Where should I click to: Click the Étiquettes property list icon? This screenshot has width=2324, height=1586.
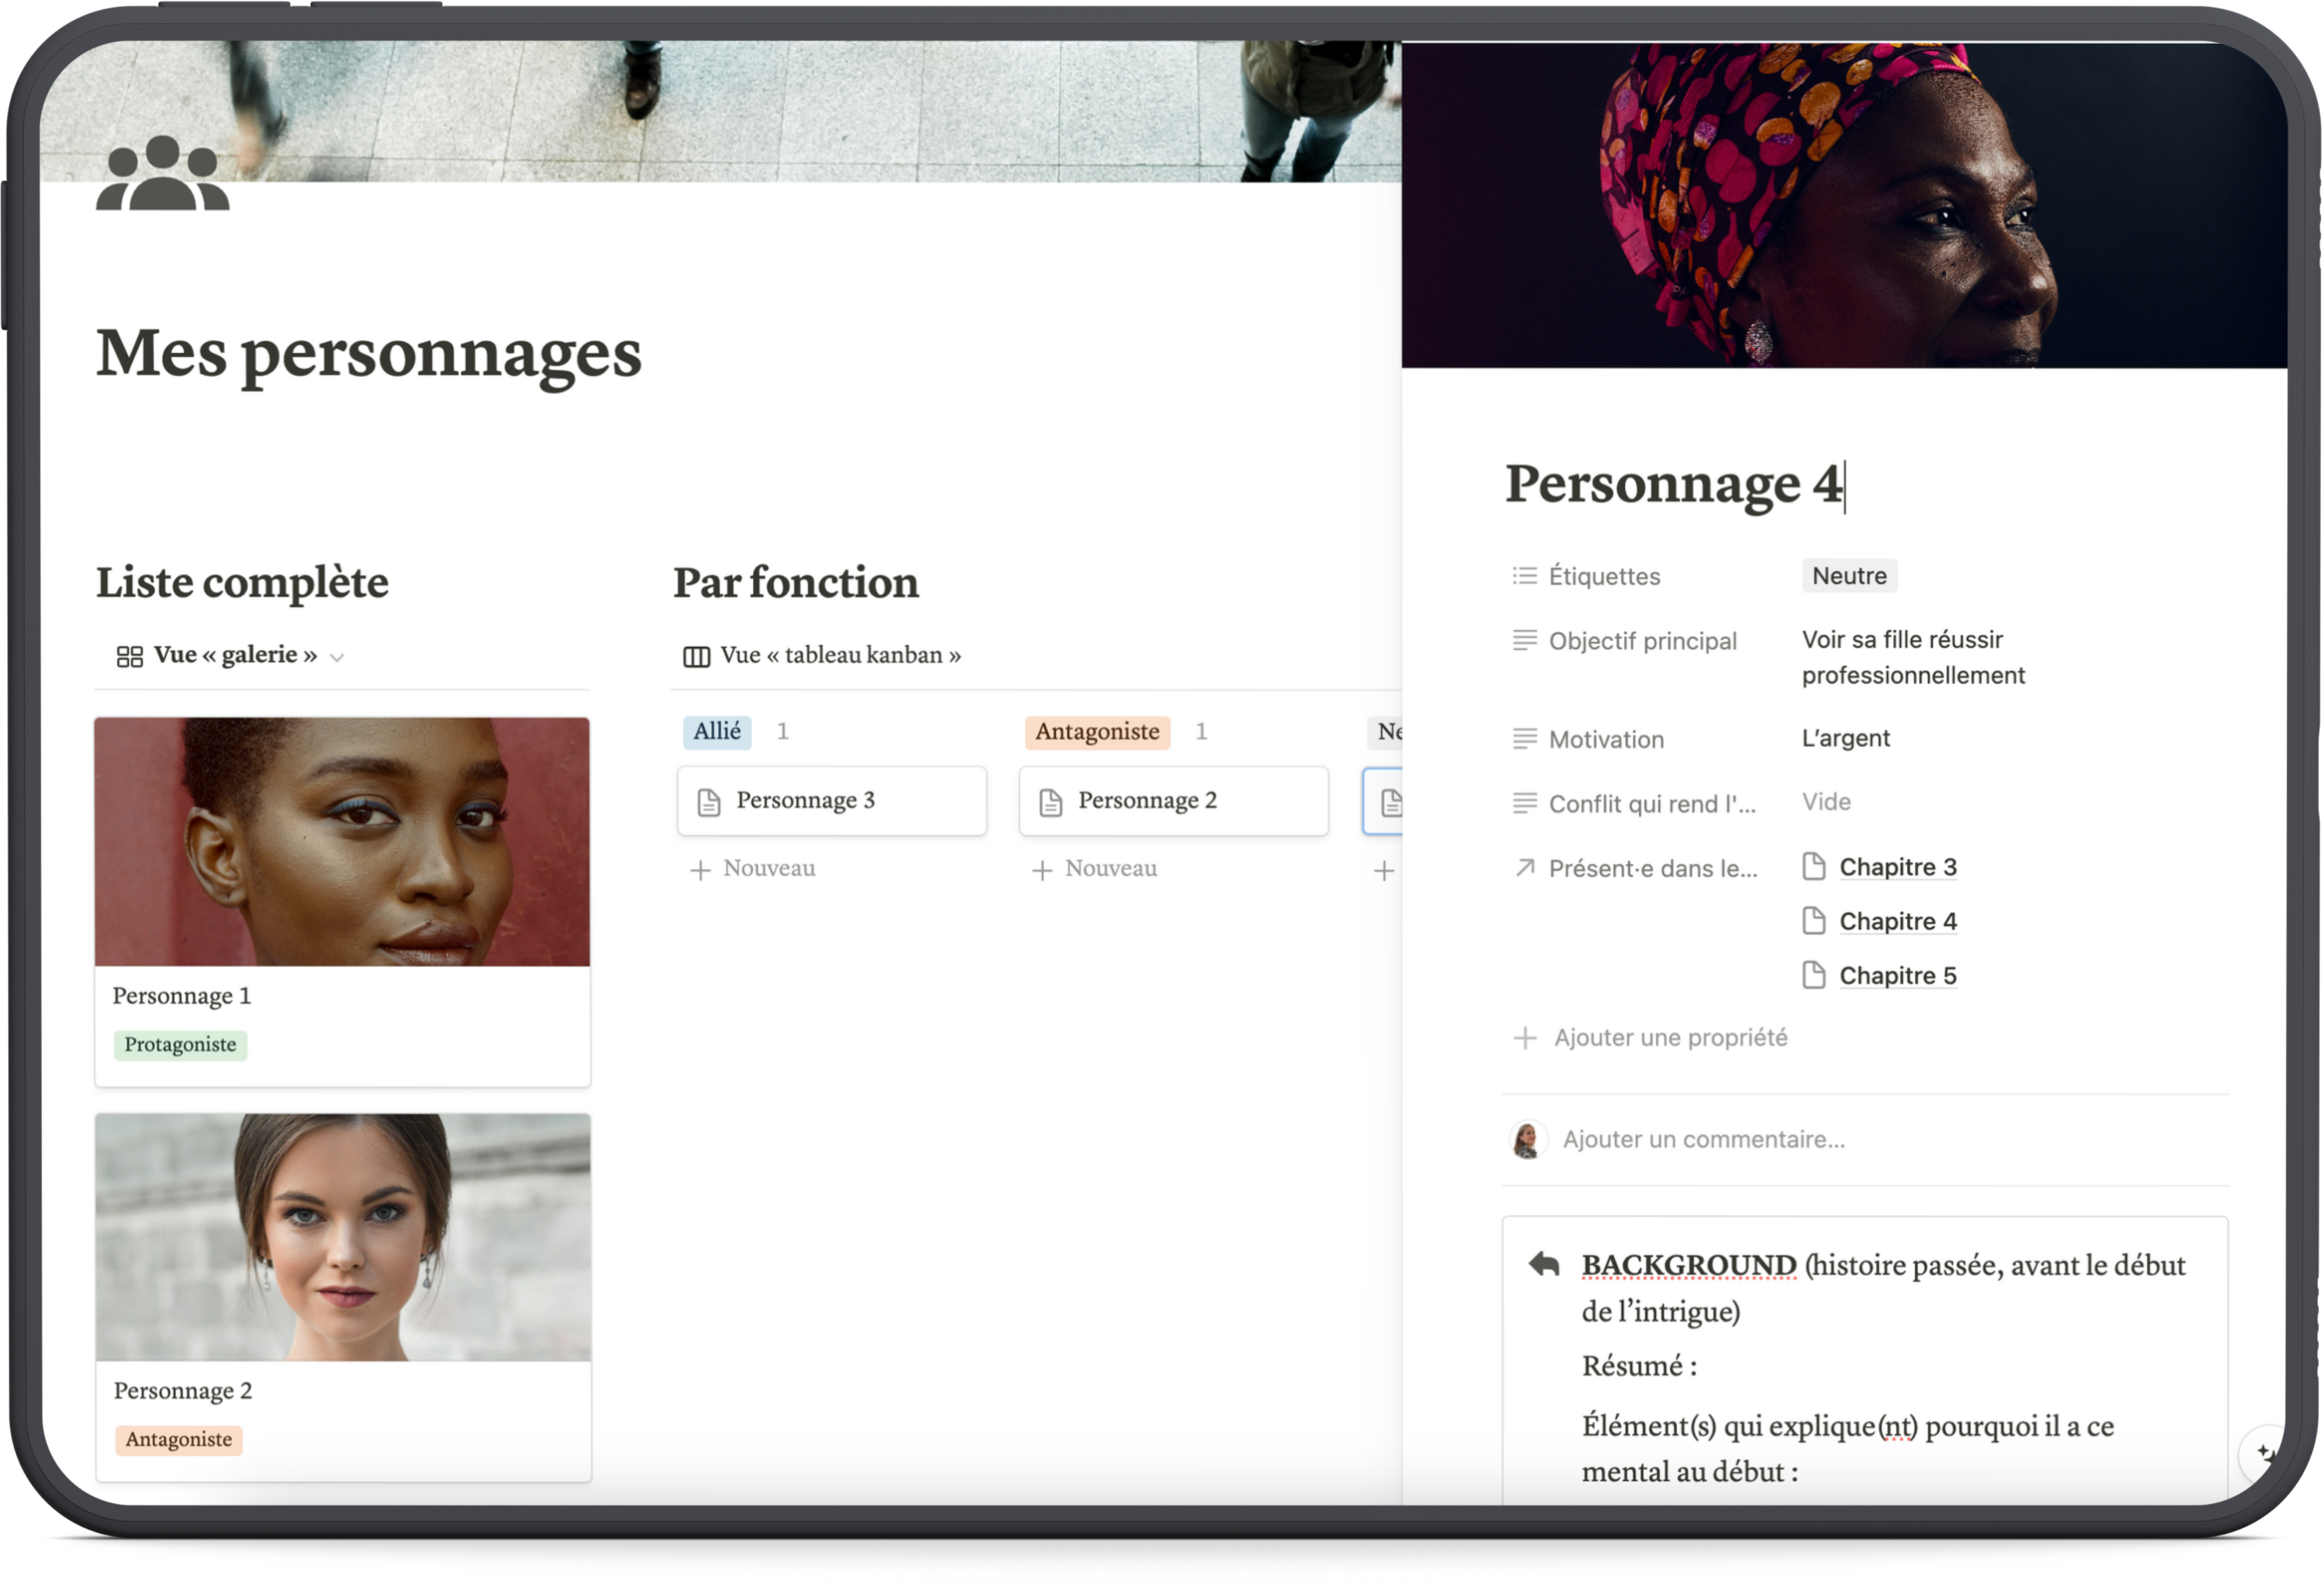pos(1524,576)
